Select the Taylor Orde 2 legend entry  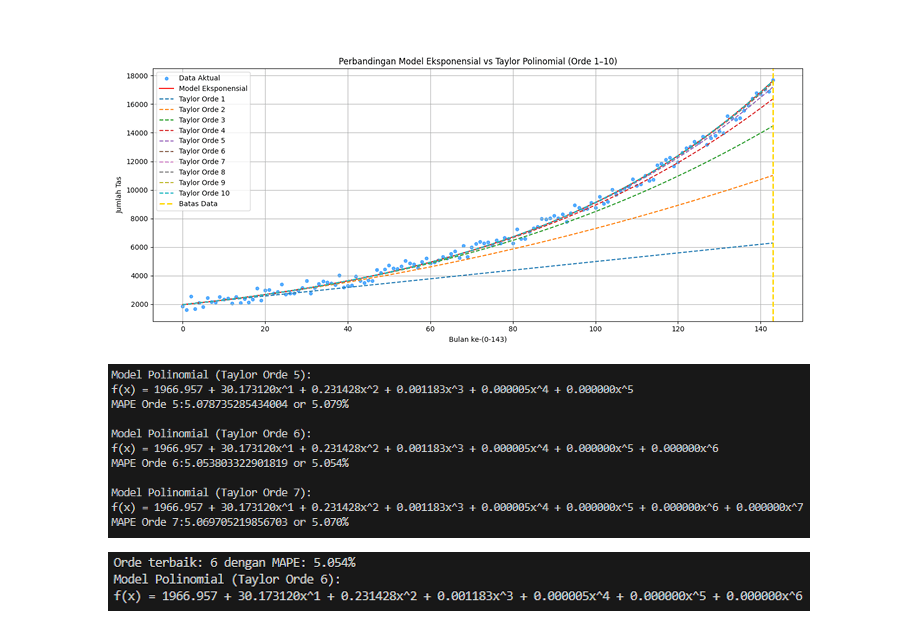tap(192, 110)
